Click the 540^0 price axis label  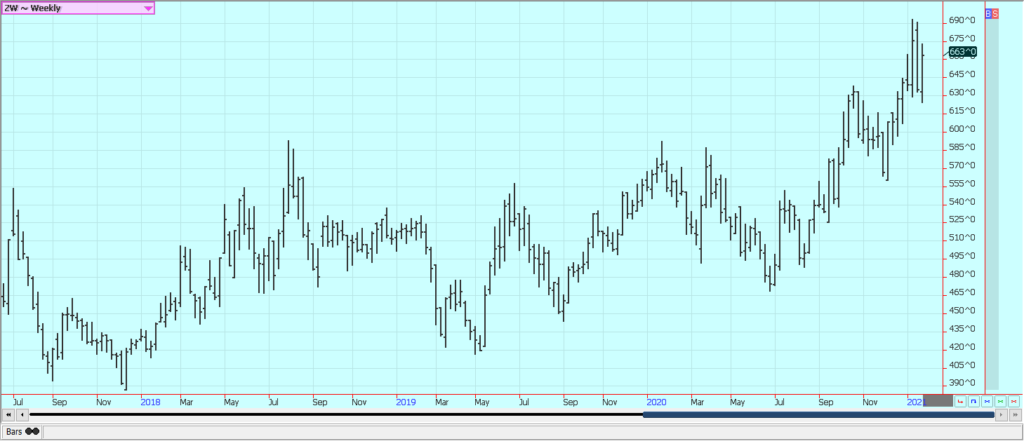963,201
